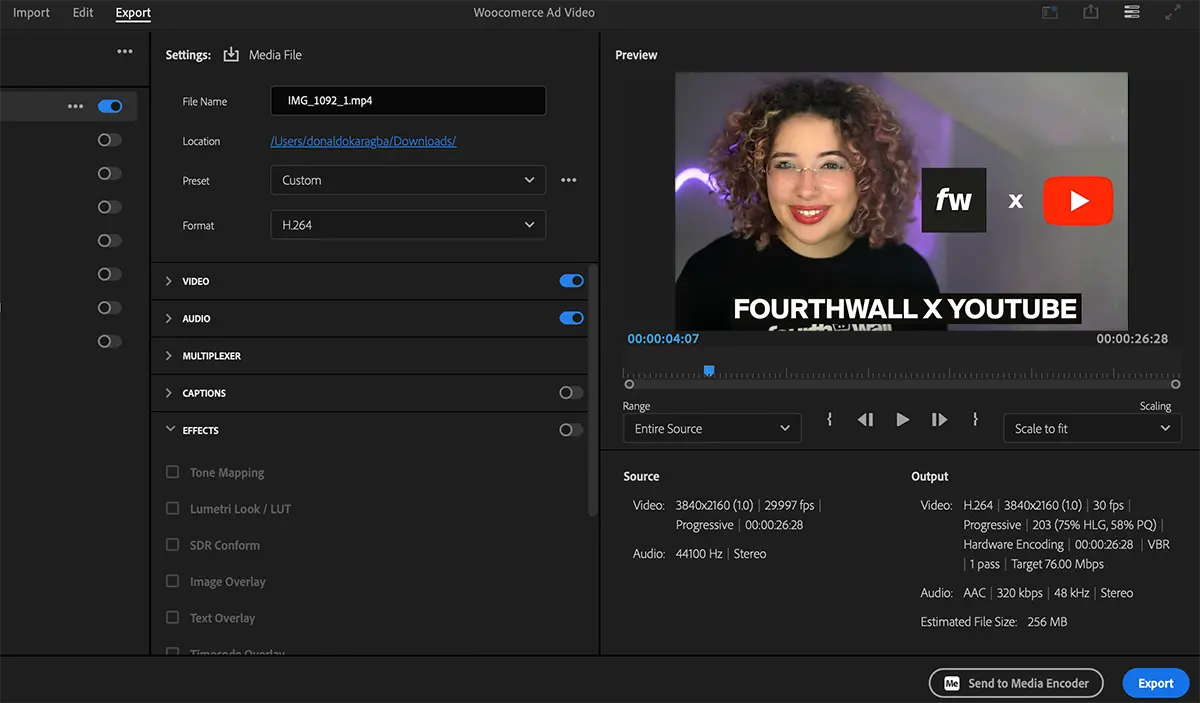
Task: Click the File Name input field
Action: [408, 101]
